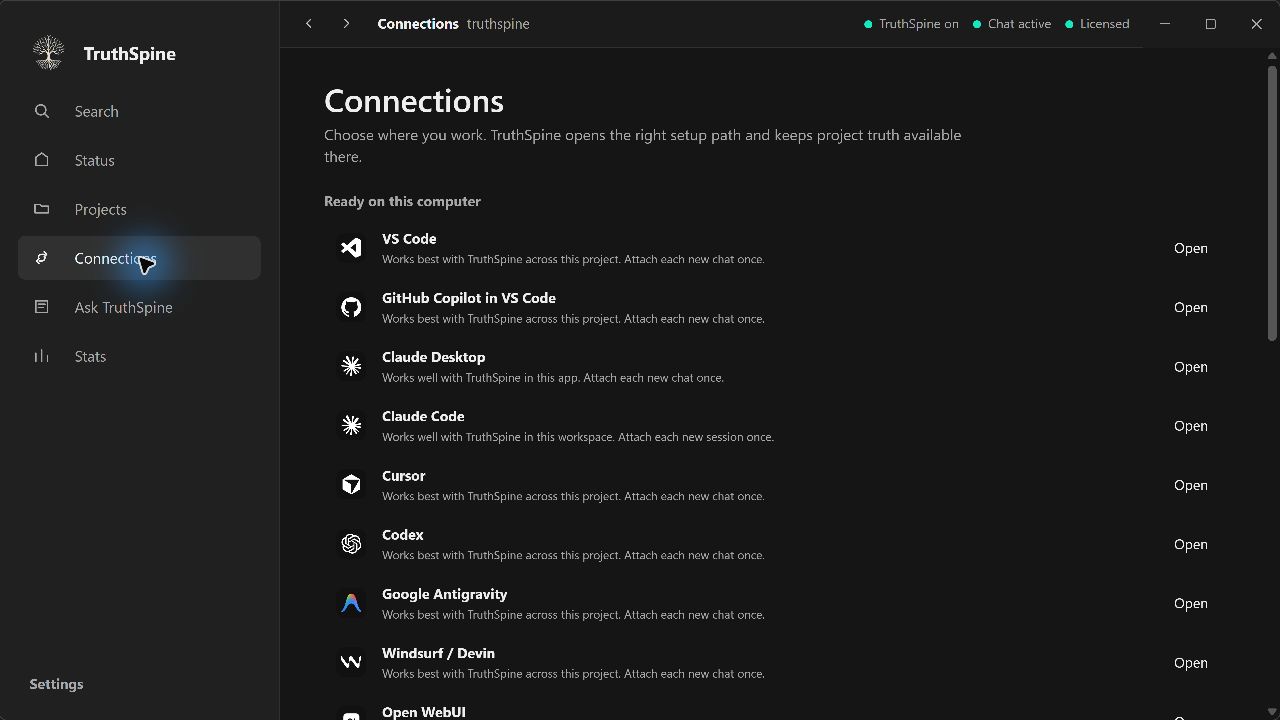Viewport: 1280px width, 720px height.
Task: Click the "Ready on this computer" heading
Action: [402, 201]
